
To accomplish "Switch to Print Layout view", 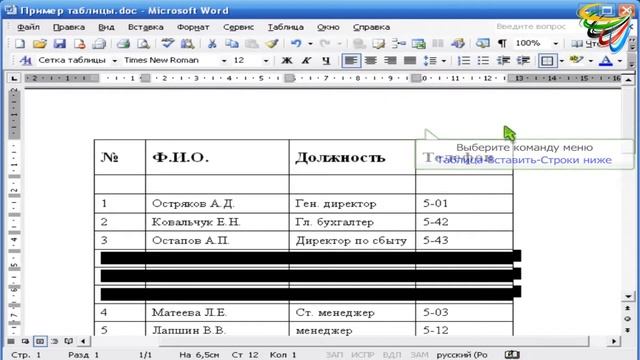I will (x=40, y=341).
